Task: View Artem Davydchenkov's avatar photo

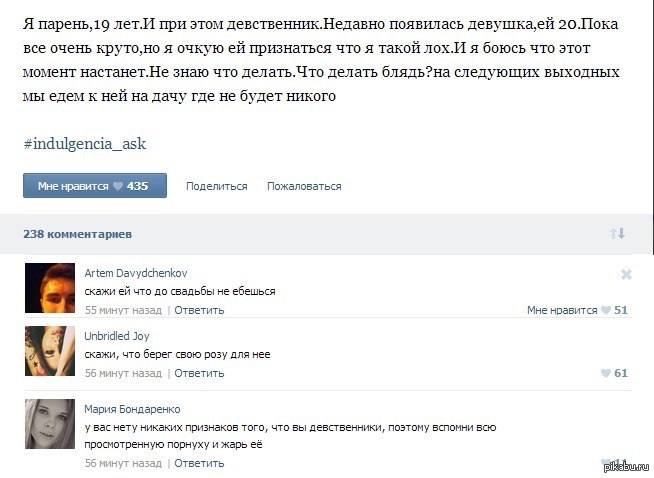Action: pos(50,288)
